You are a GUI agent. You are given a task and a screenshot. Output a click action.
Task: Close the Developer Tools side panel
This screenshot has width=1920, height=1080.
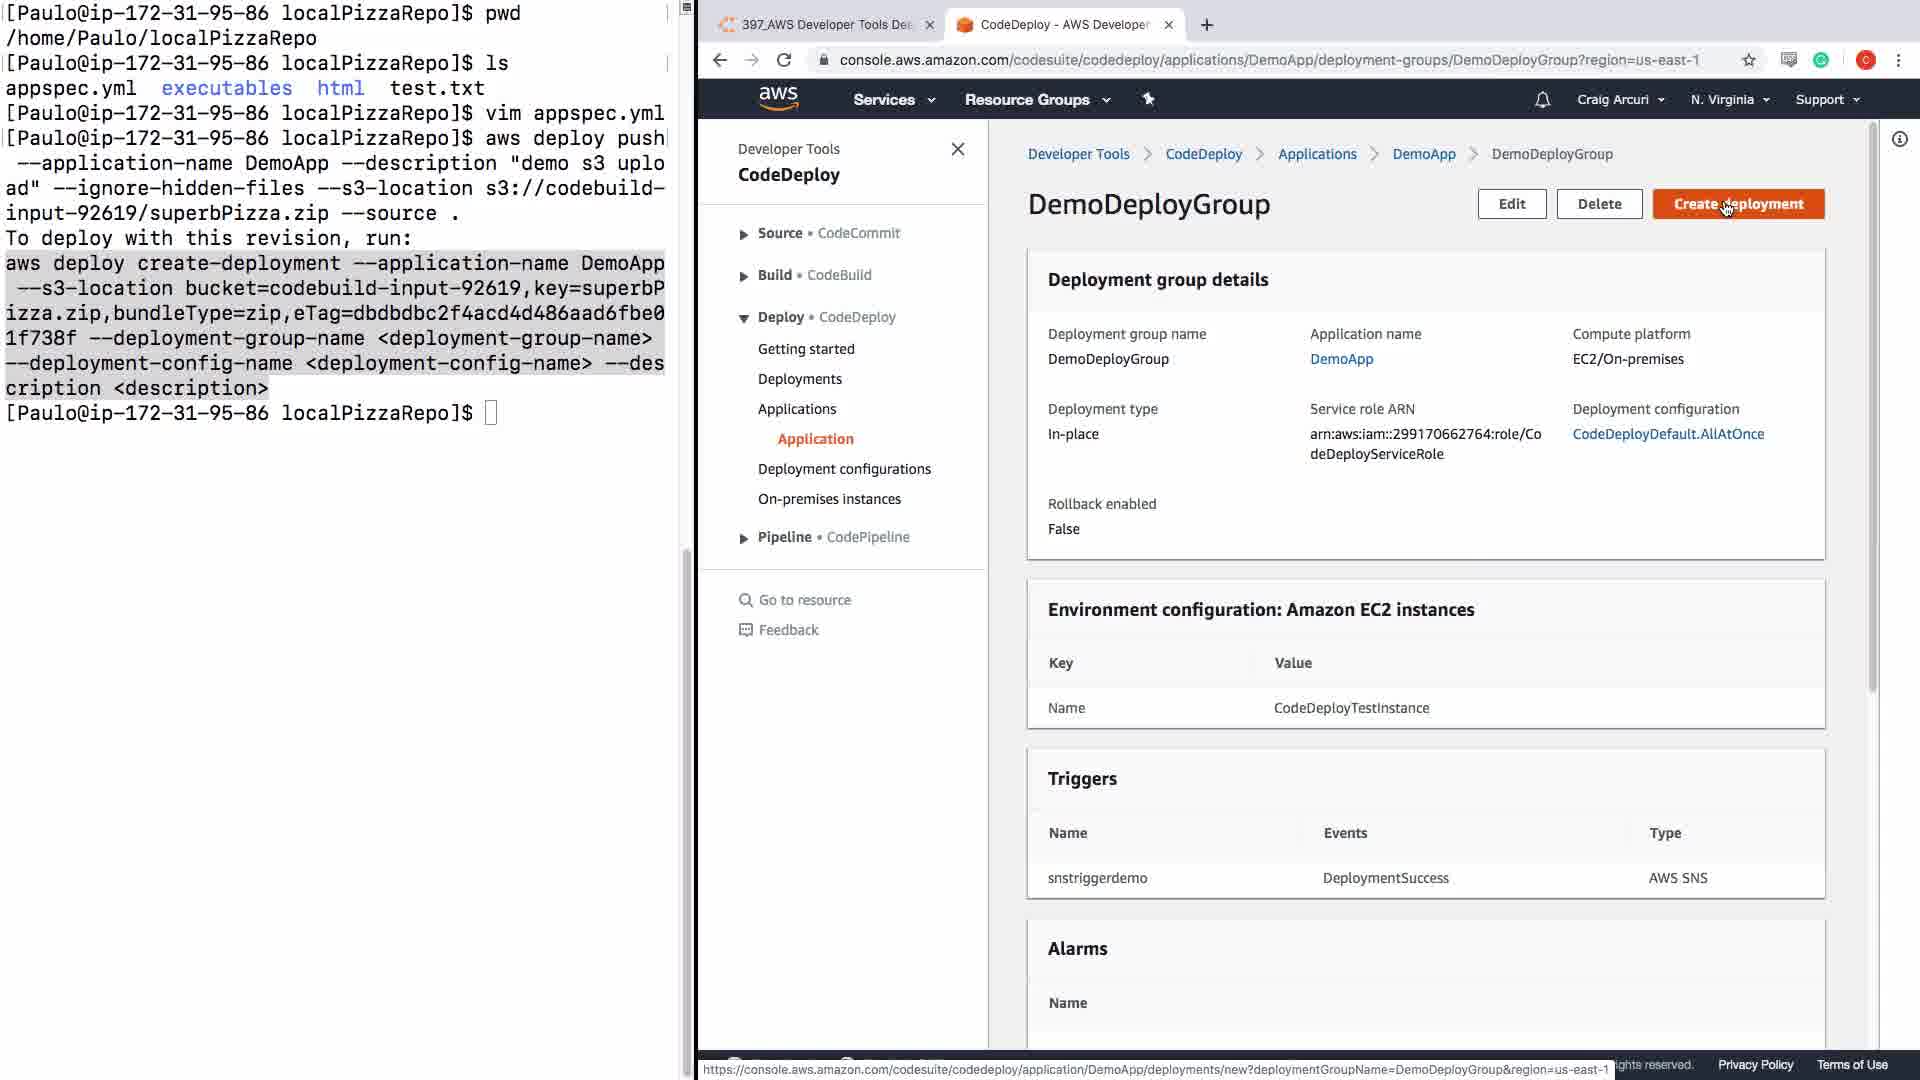click(x=957, y=149)
